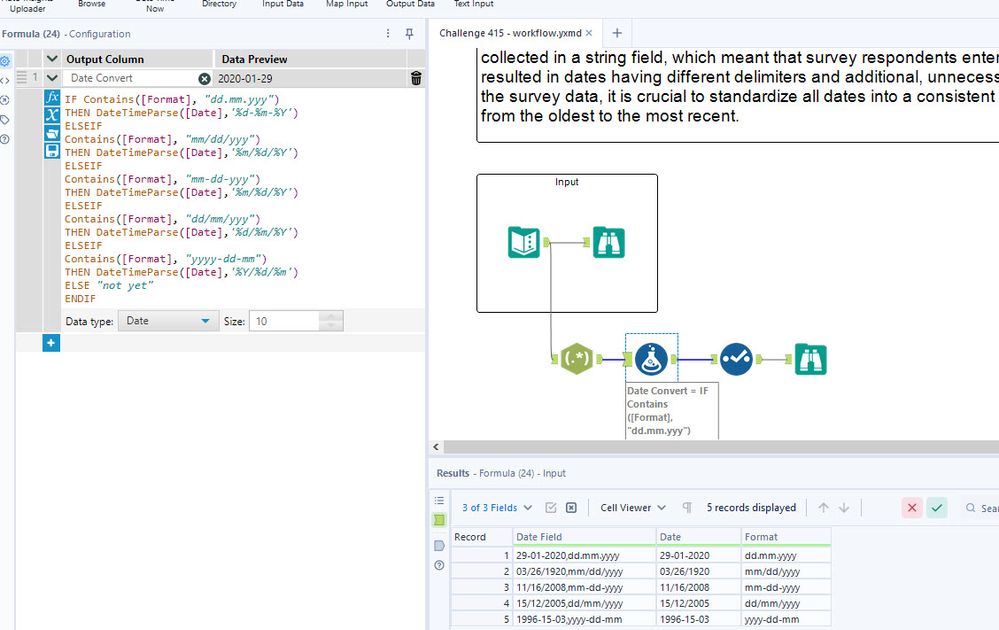999x630 pixels.
Task: Click the results Search box
Action: coord(980,508)
